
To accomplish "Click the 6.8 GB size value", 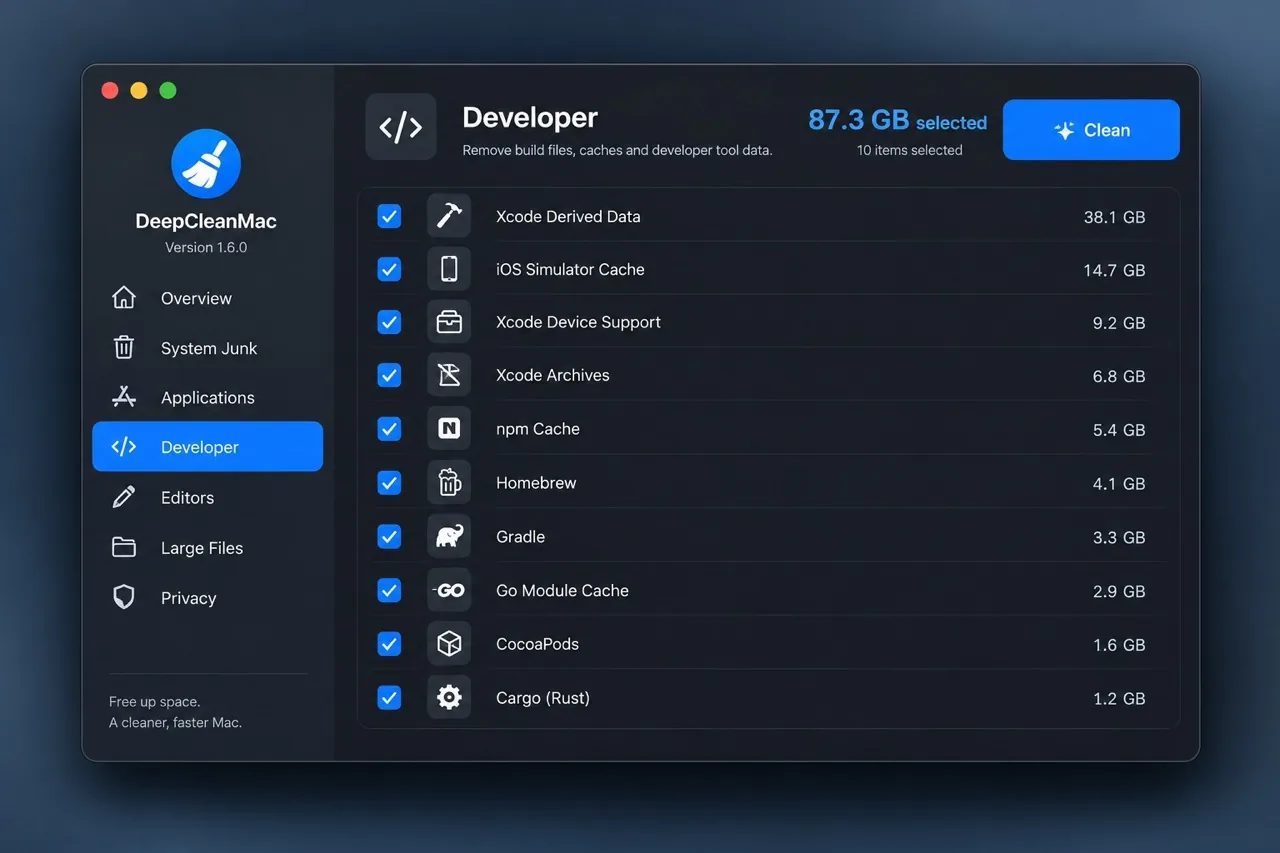I will (1119, 376).
